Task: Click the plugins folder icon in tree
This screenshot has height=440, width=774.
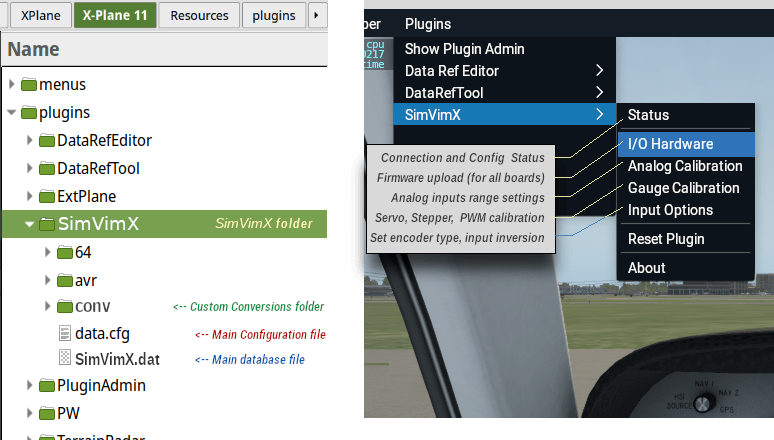Action: tap(29, 113)
